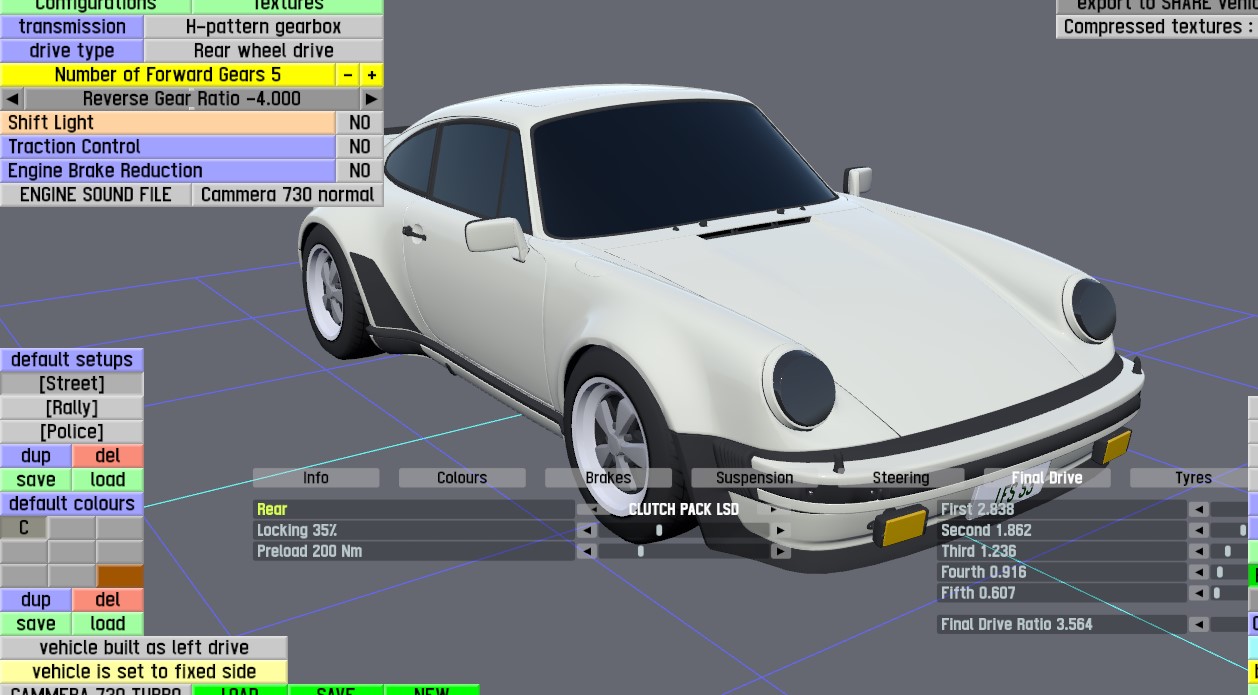Open the Steering tab

pos(900,478)
